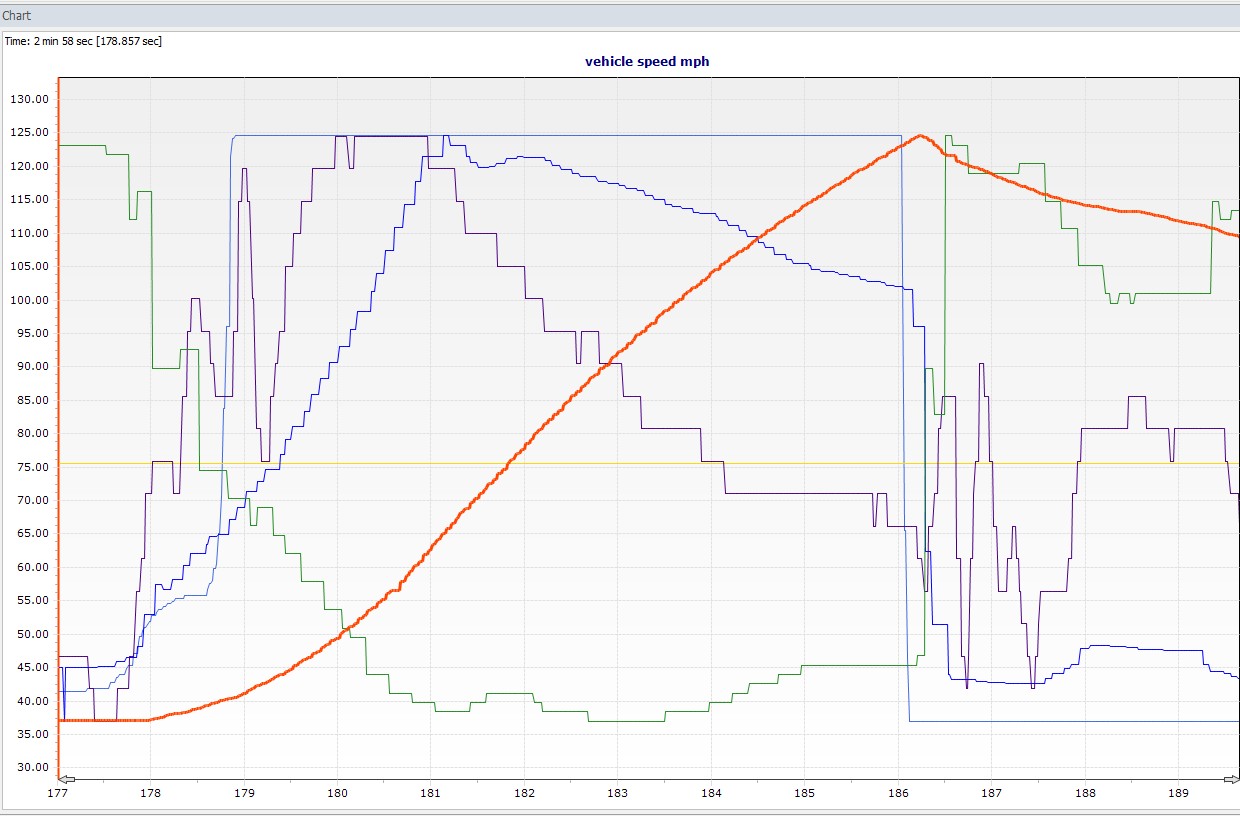The image size is (1240, 816).
Task: Click the 30.00 y-axis label
Action: [x=33, y=768]
